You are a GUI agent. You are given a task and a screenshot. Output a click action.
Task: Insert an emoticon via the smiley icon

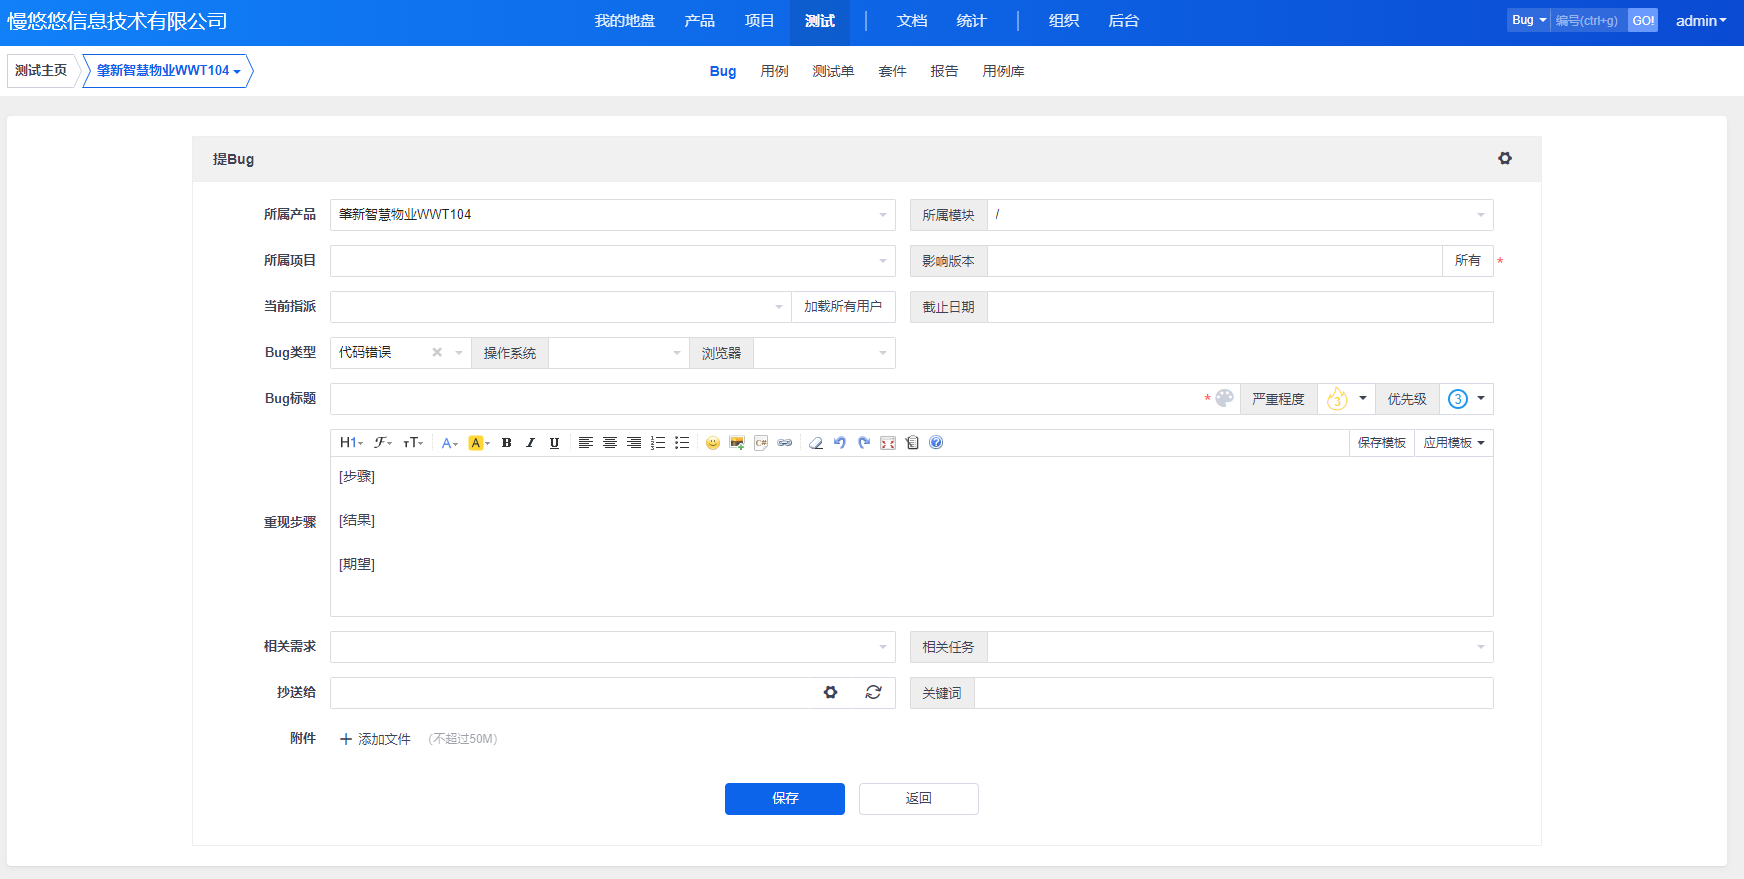[x=712, y=443]
